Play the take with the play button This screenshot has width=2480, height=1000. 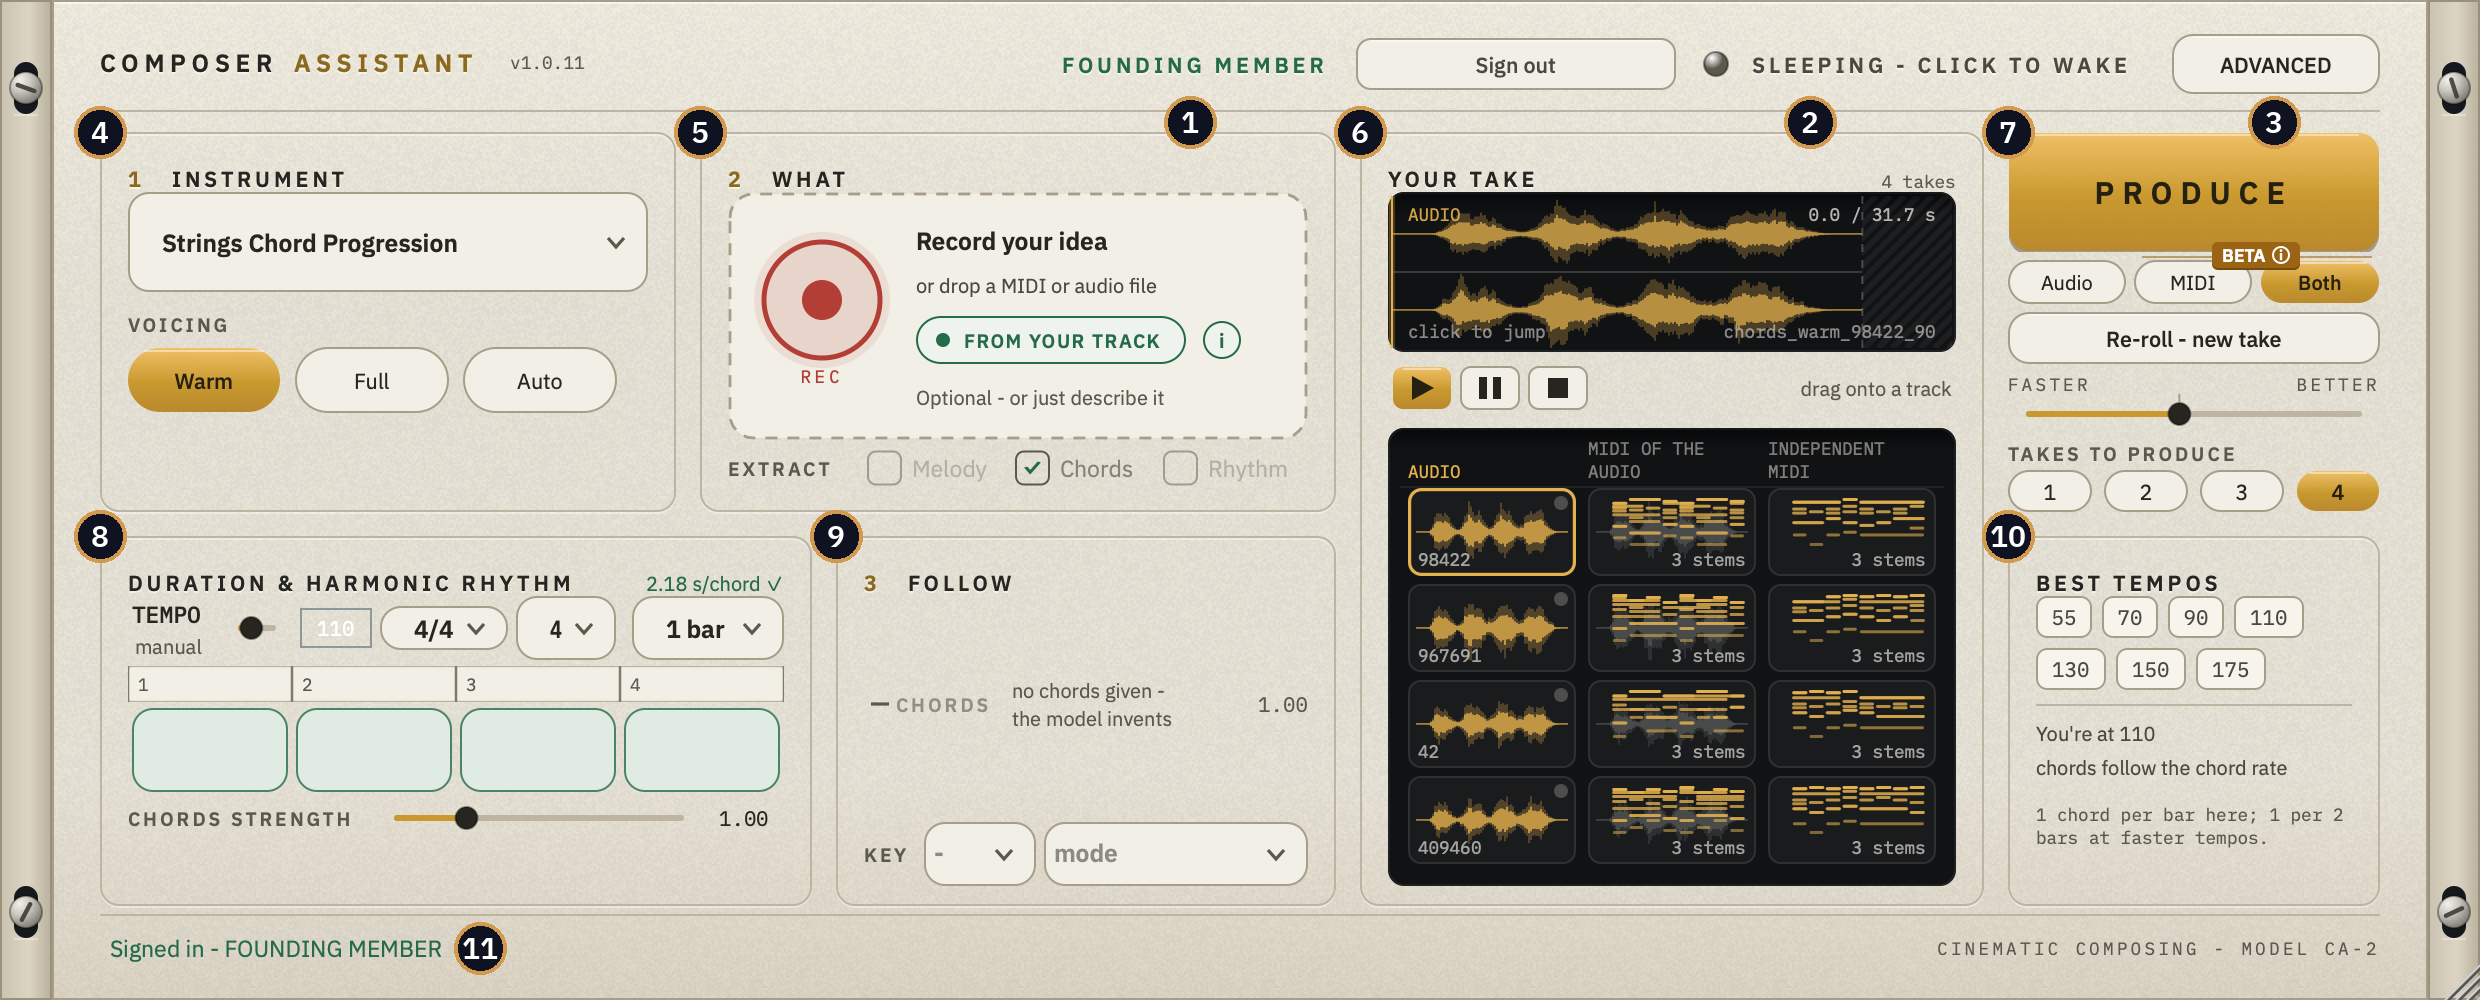click(x=1421, y=388)
